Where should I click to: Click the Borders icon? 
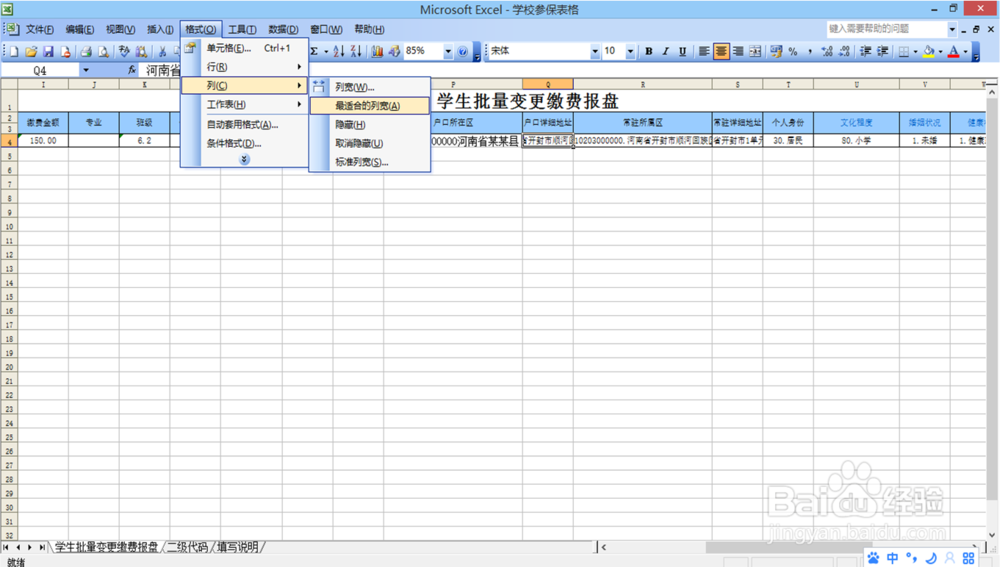904,52
